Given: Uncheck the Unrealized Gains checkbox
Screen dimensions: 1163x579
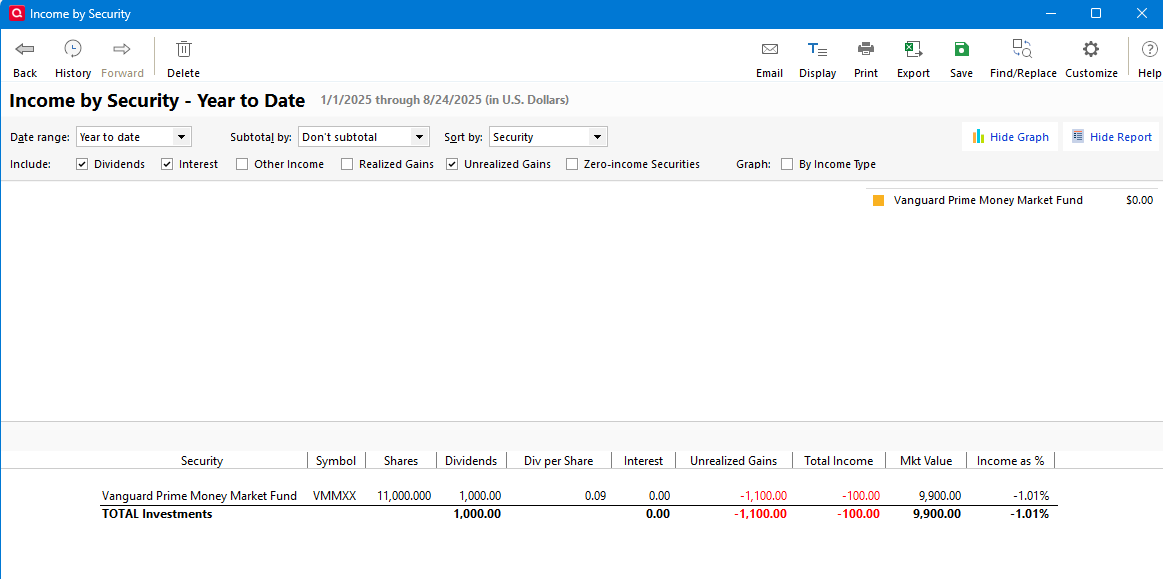Looking at the screenshot, I should point(452,165).
